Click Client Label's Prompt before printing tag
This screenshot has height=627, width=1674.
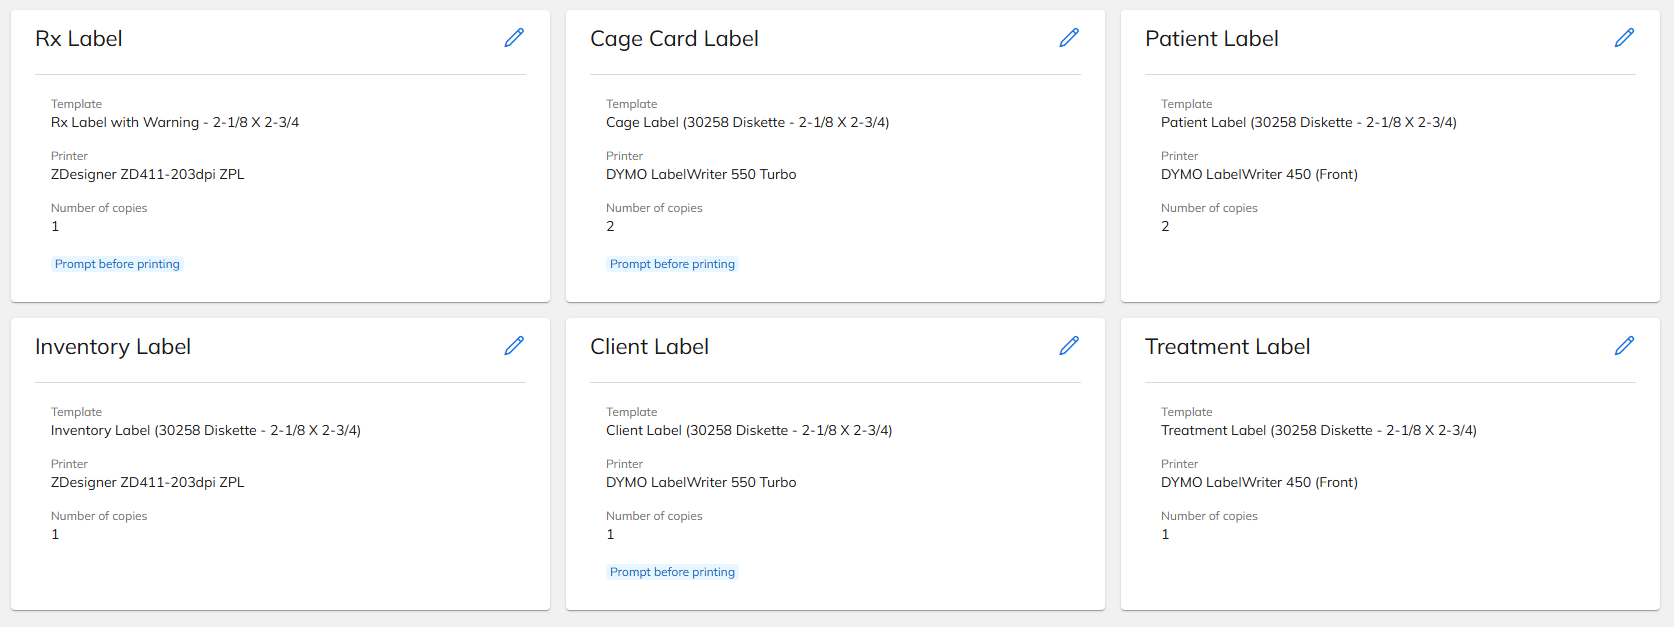click(672, 572)
